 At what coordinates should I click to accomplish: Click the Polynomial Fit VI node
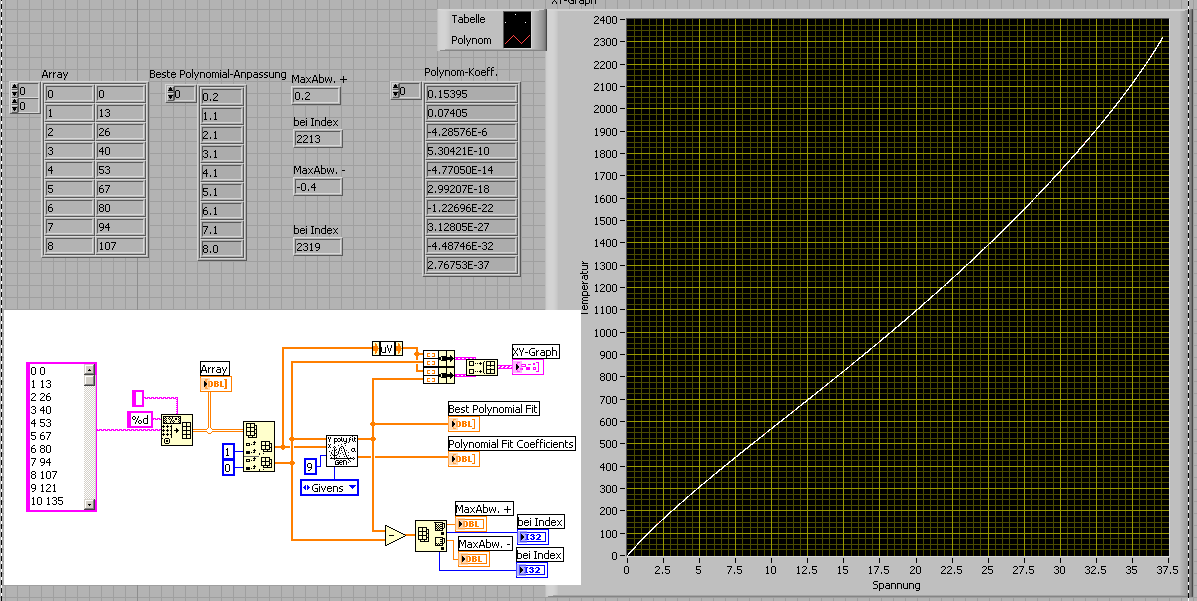coord(341,451)
